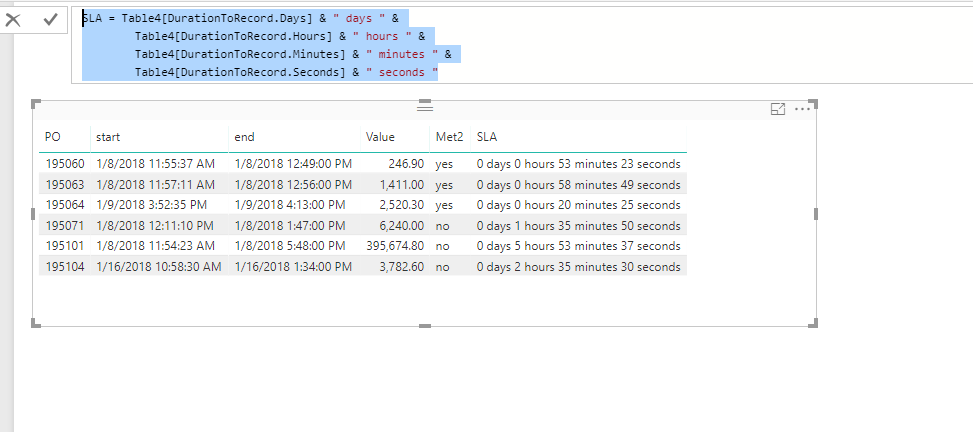The width and height of the screenshot is (973, 432).
Task: Sort by the Met2 column header
Action: [449, 137]
